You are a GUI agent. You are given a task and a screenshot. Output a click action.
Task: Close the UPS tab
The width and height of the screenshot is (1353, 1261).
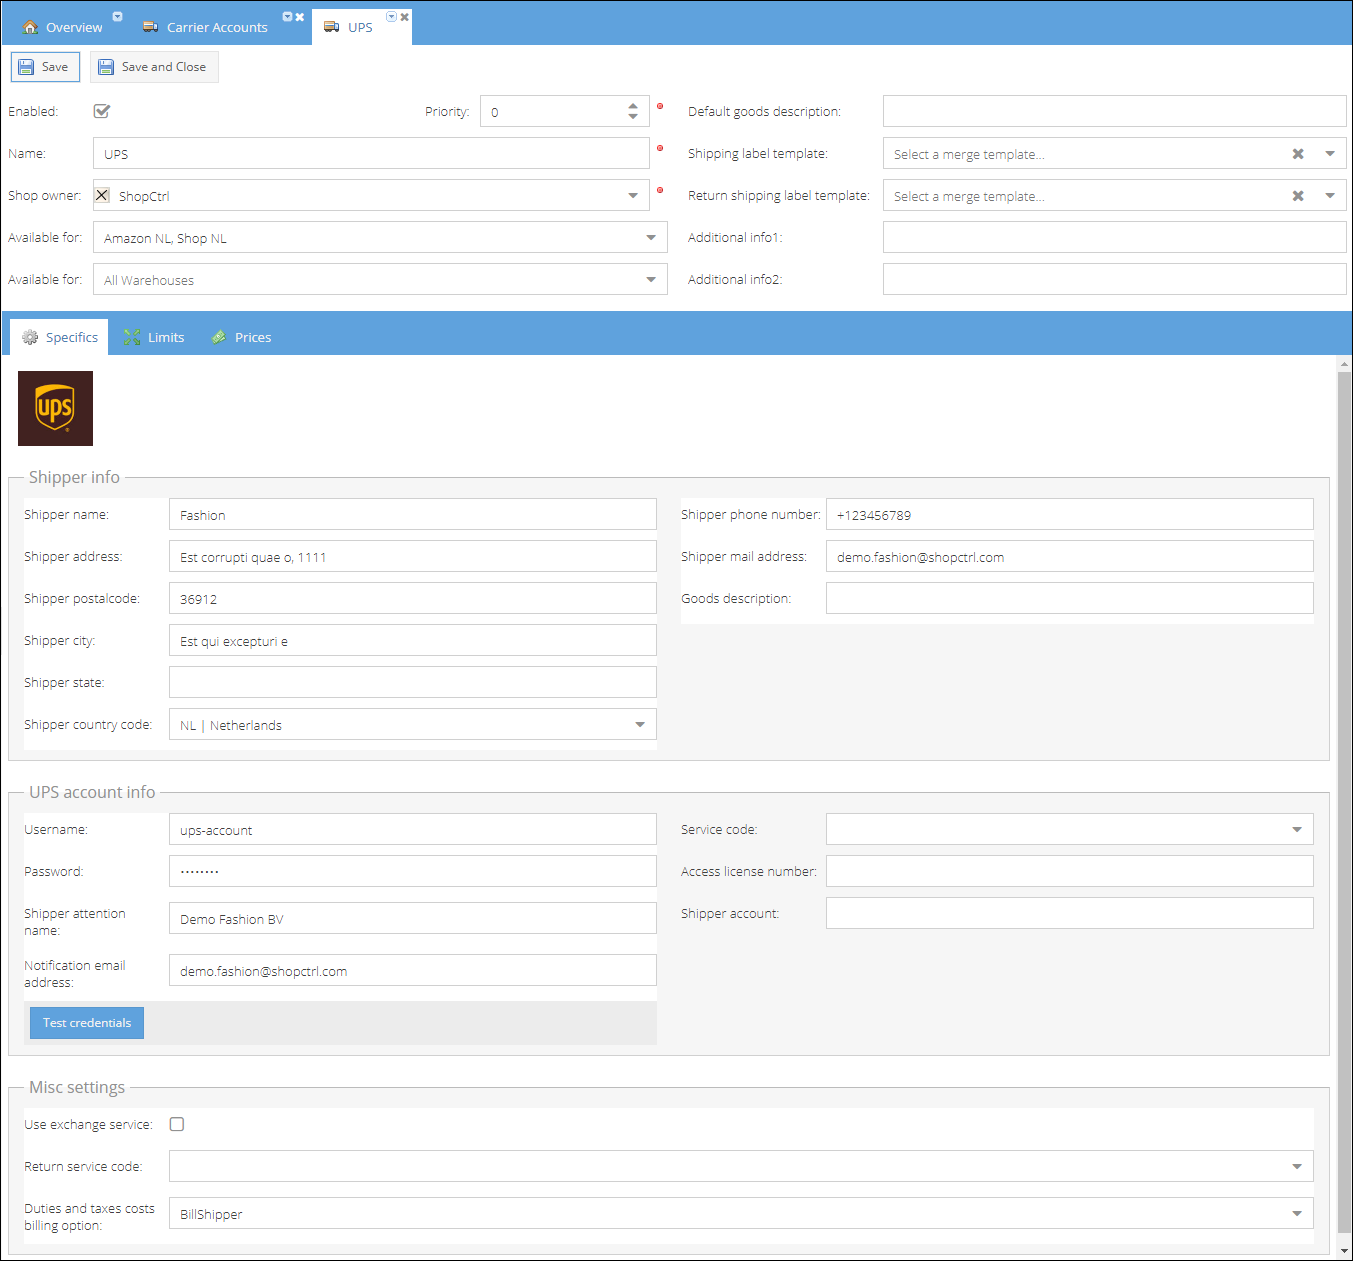tap(405, 17)
